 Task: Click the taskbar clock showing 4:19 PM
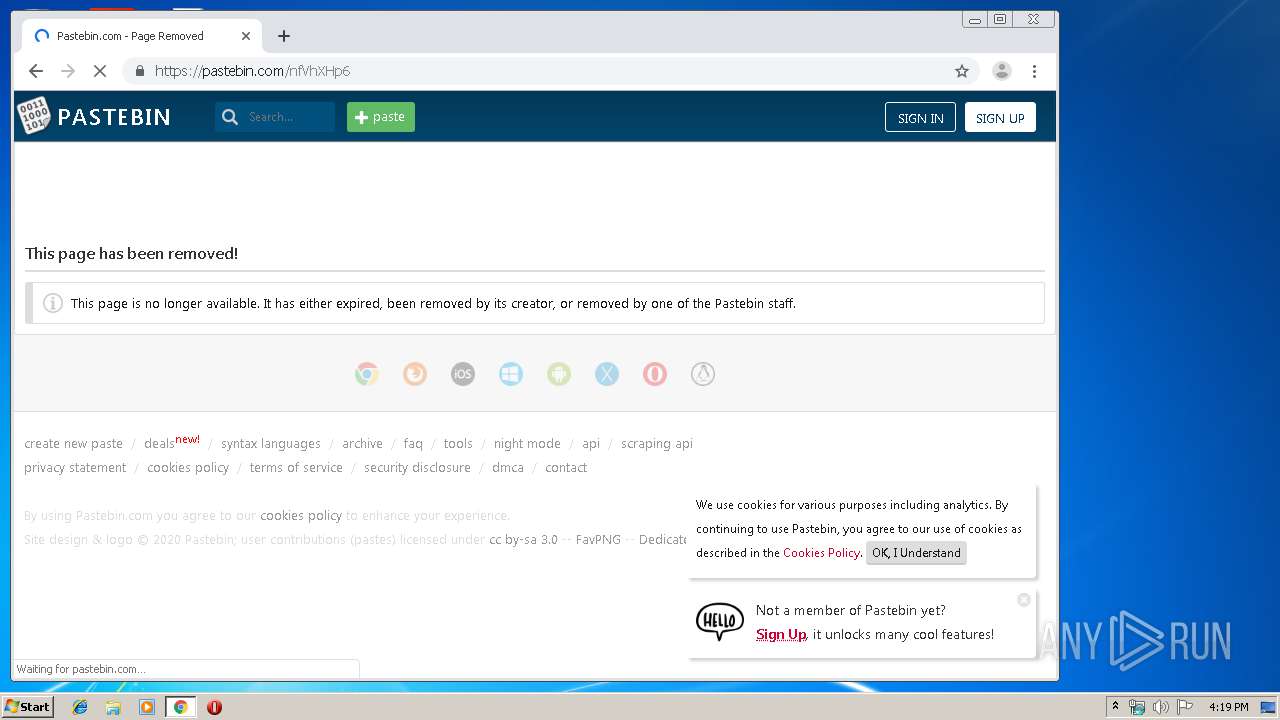coord(1228,707)
